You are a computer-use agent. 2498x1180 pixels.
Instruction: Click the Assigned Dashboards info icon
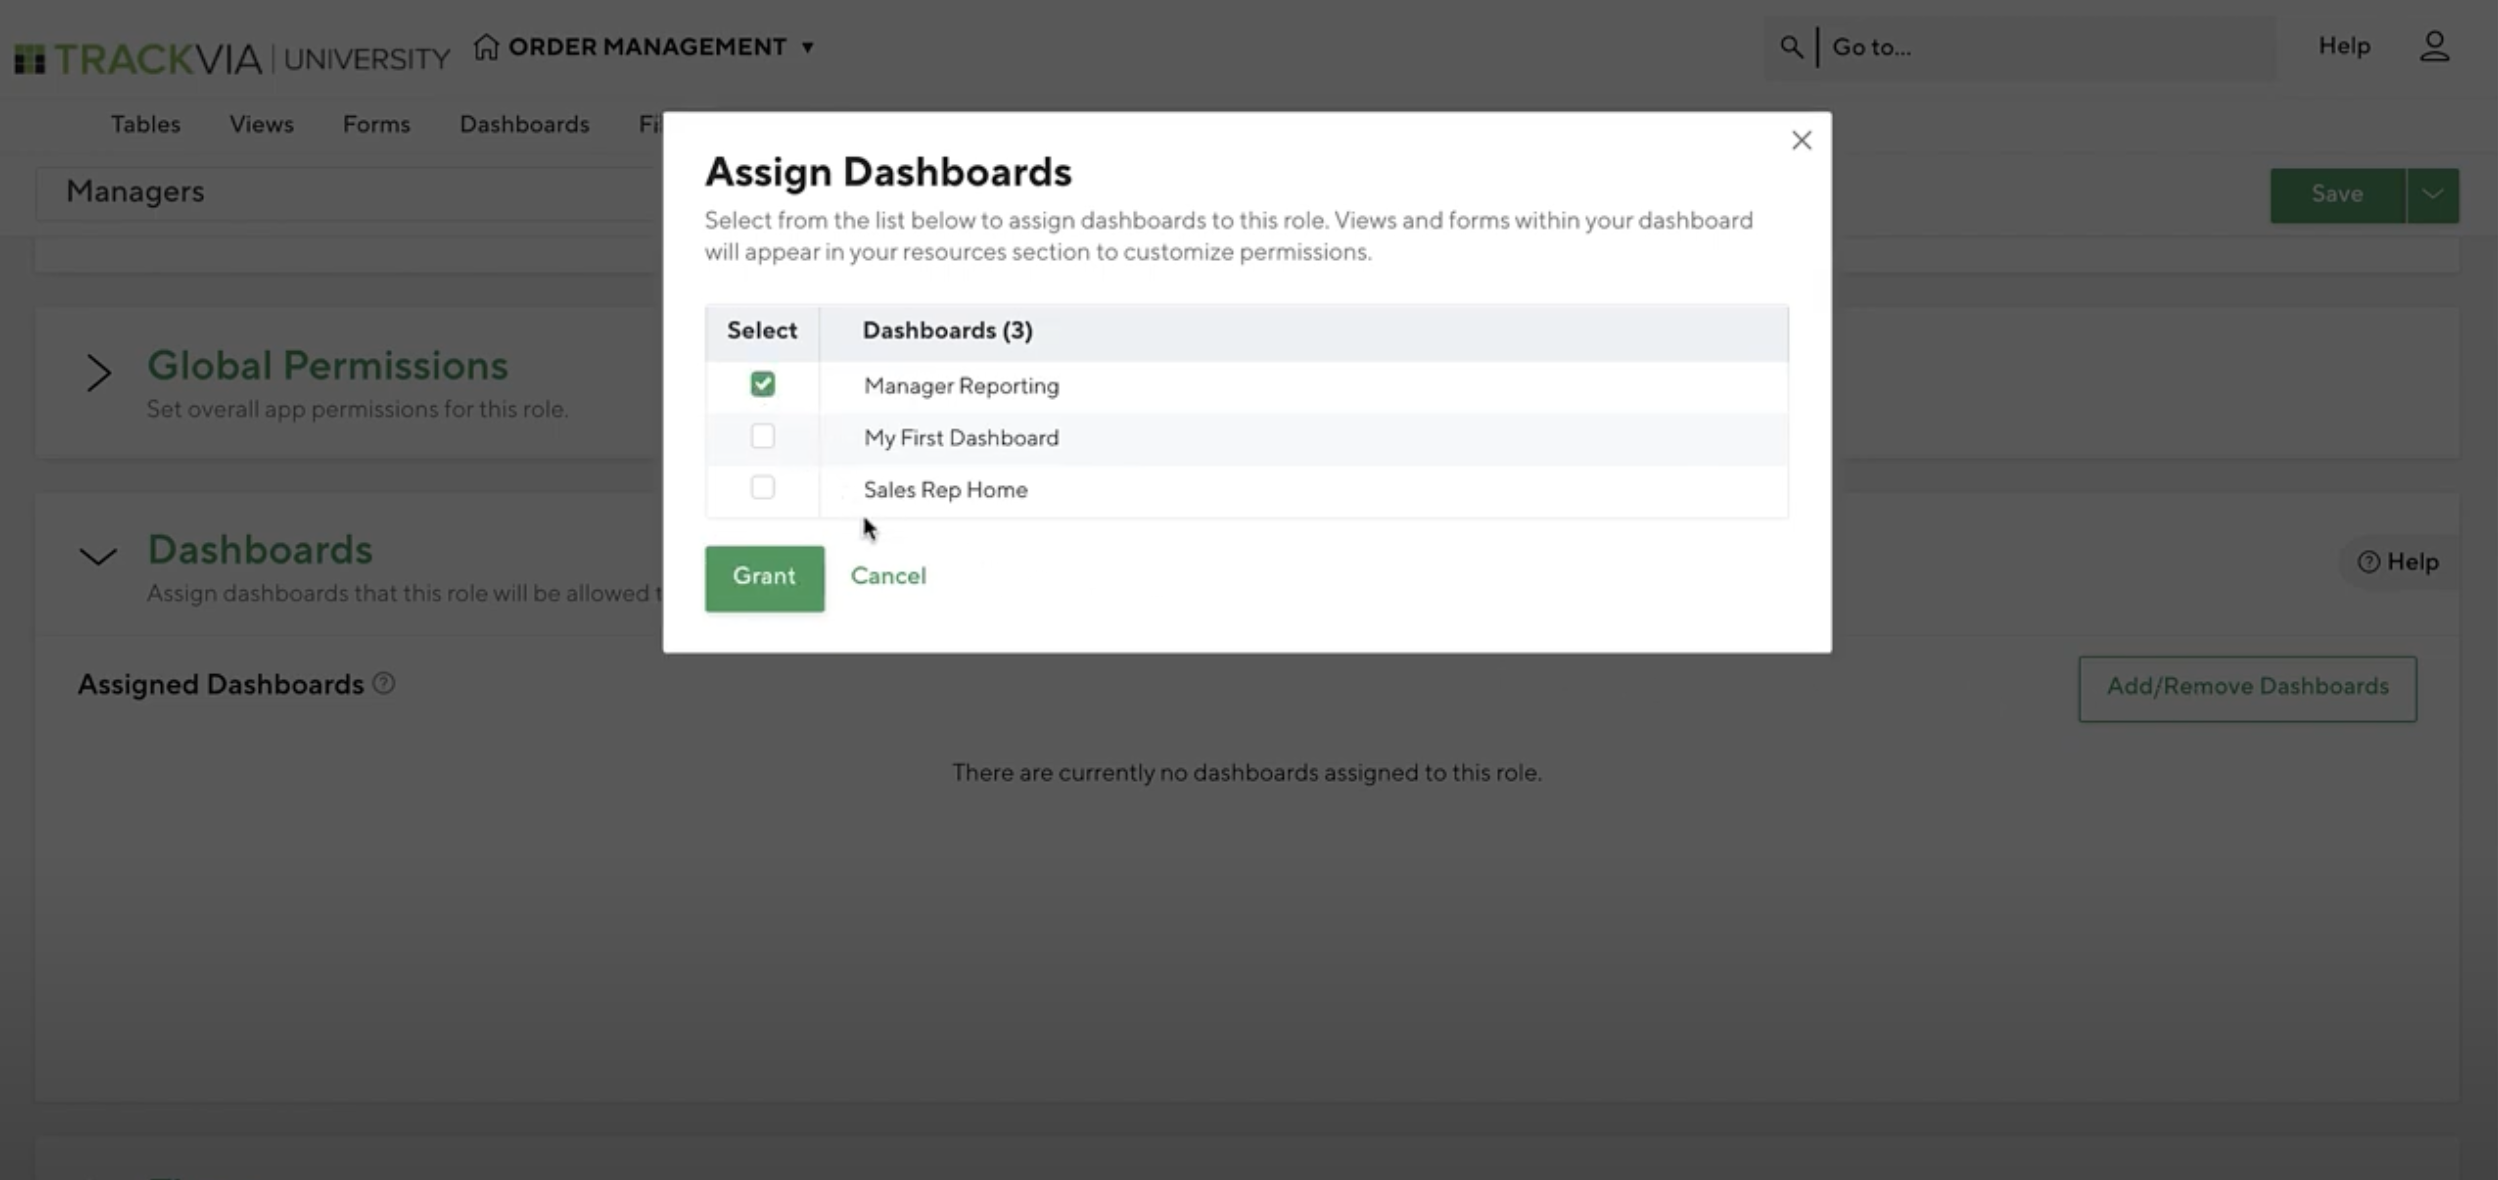tap(384, 683)
